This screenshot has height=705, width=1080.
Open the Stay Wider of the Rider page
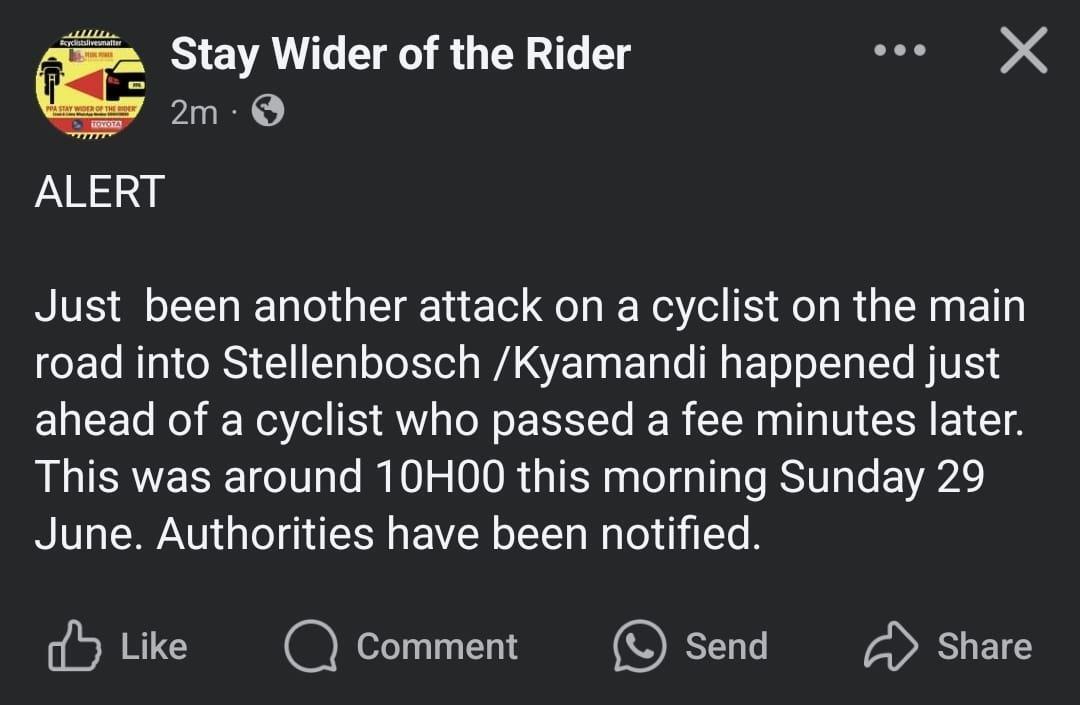tap(400, 54)
